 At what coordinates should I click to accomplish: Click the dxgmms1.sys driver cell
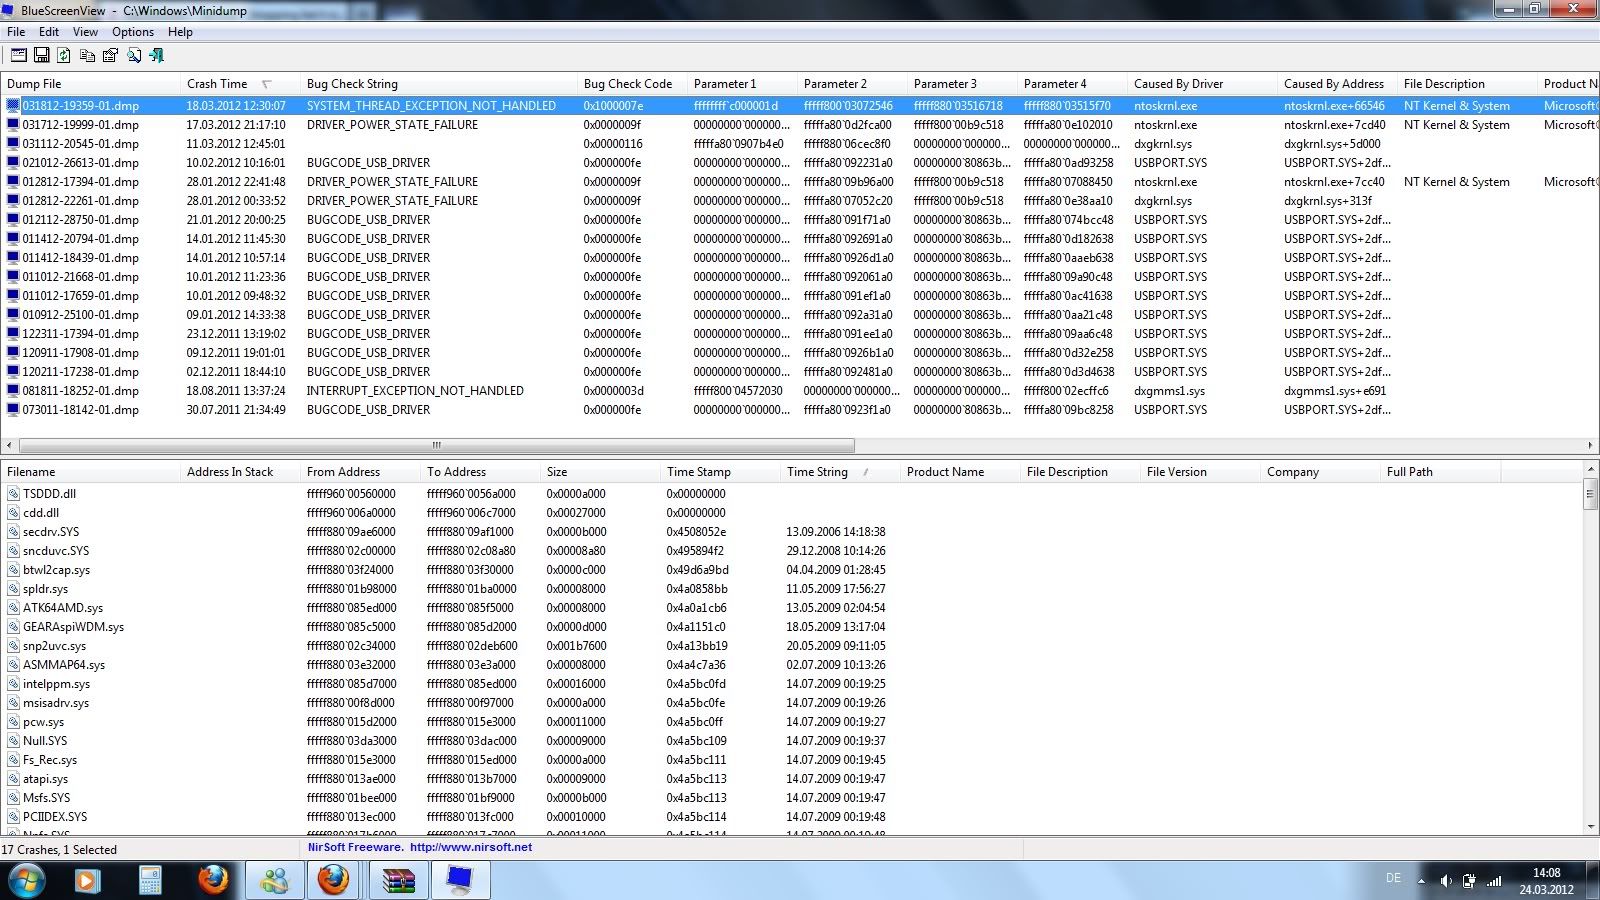coord(1169,391)
